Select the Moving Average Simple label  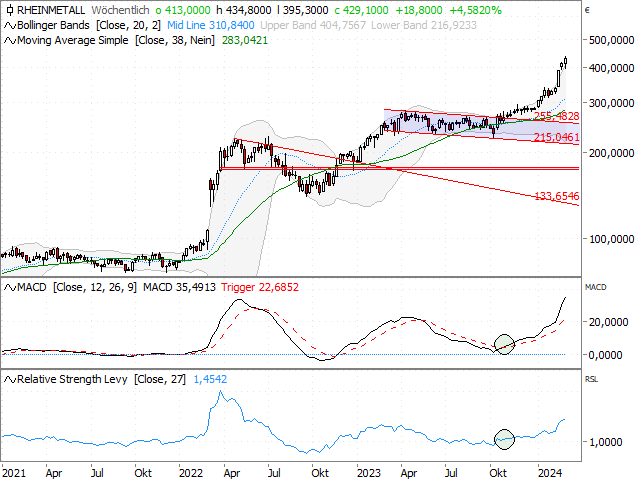click(73, 40)
